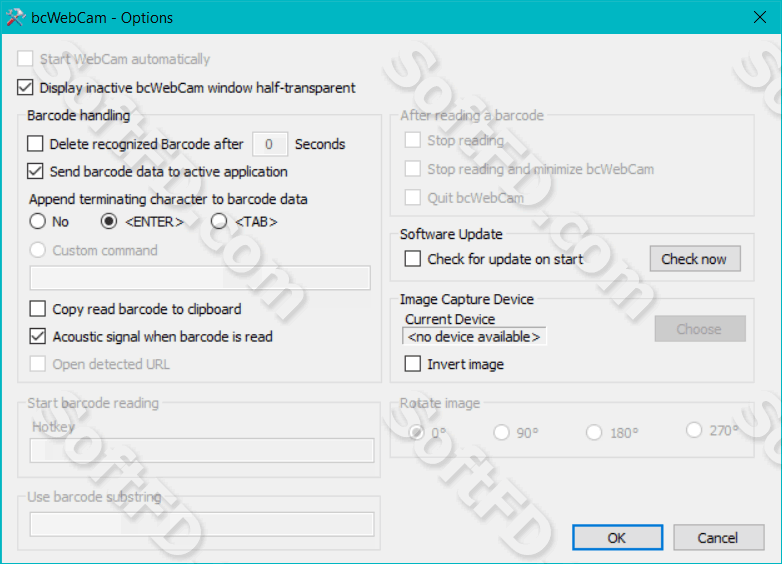Viewport: 782px width, 564px height.
Task: Select 180° image rotation
Action: click(x=594, y=432)
